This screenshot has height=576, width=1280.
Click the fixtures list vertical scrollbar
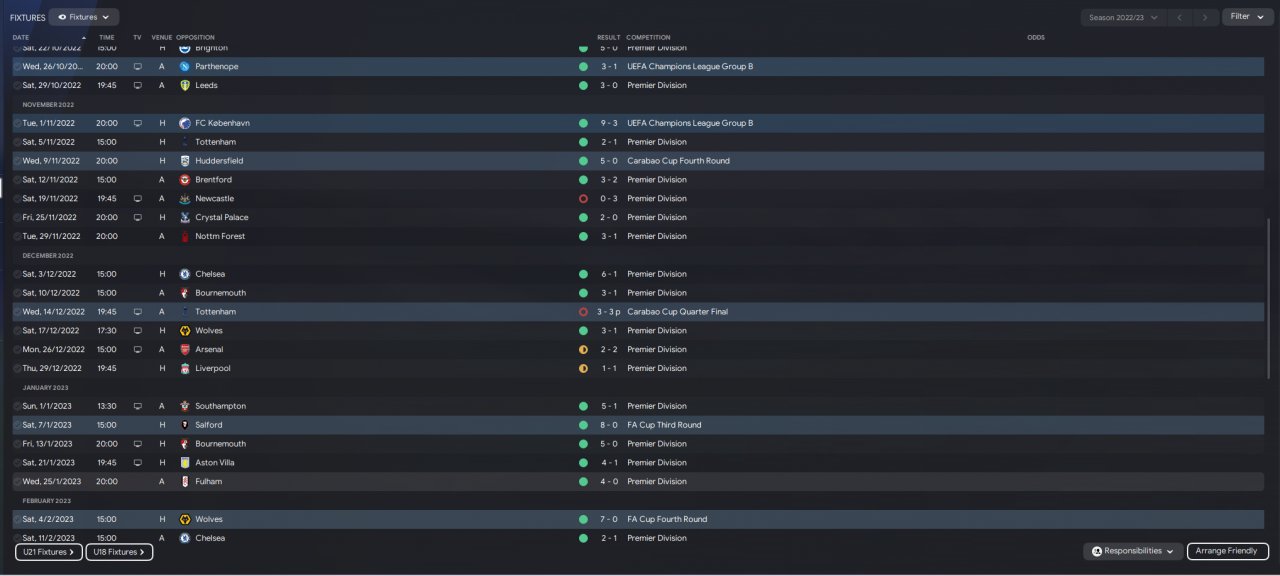click(1266, 300)
